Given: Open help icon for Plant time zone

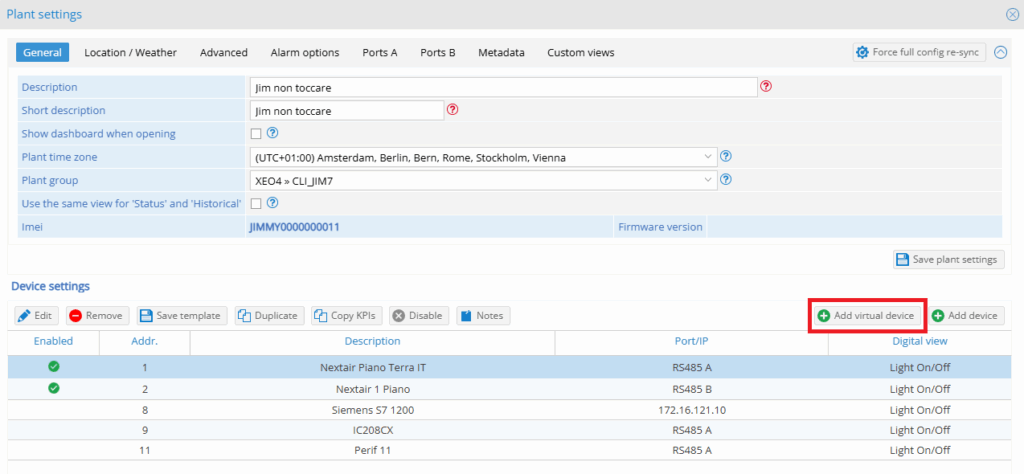Looking at the screenshot, I should (x=725, y=156).
